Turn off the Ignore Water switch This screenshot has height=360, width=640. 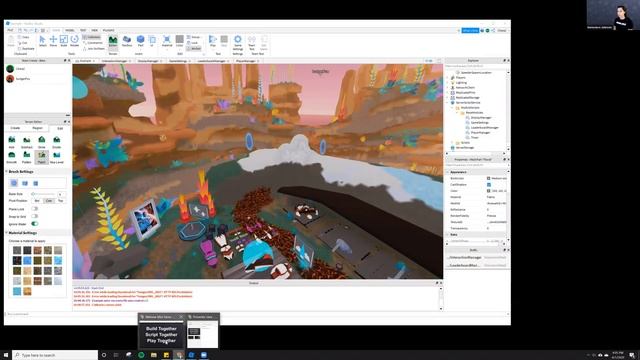(35, 224)
